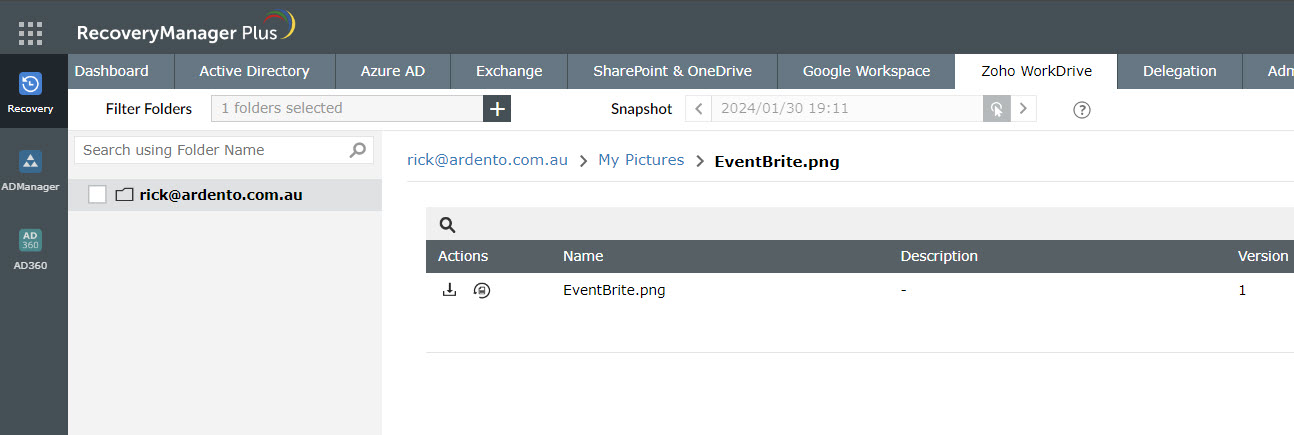Viewport: 1294px width, 435px height.
Task: Open the apps grid launcher icon
Action: (x=31, y=33)
